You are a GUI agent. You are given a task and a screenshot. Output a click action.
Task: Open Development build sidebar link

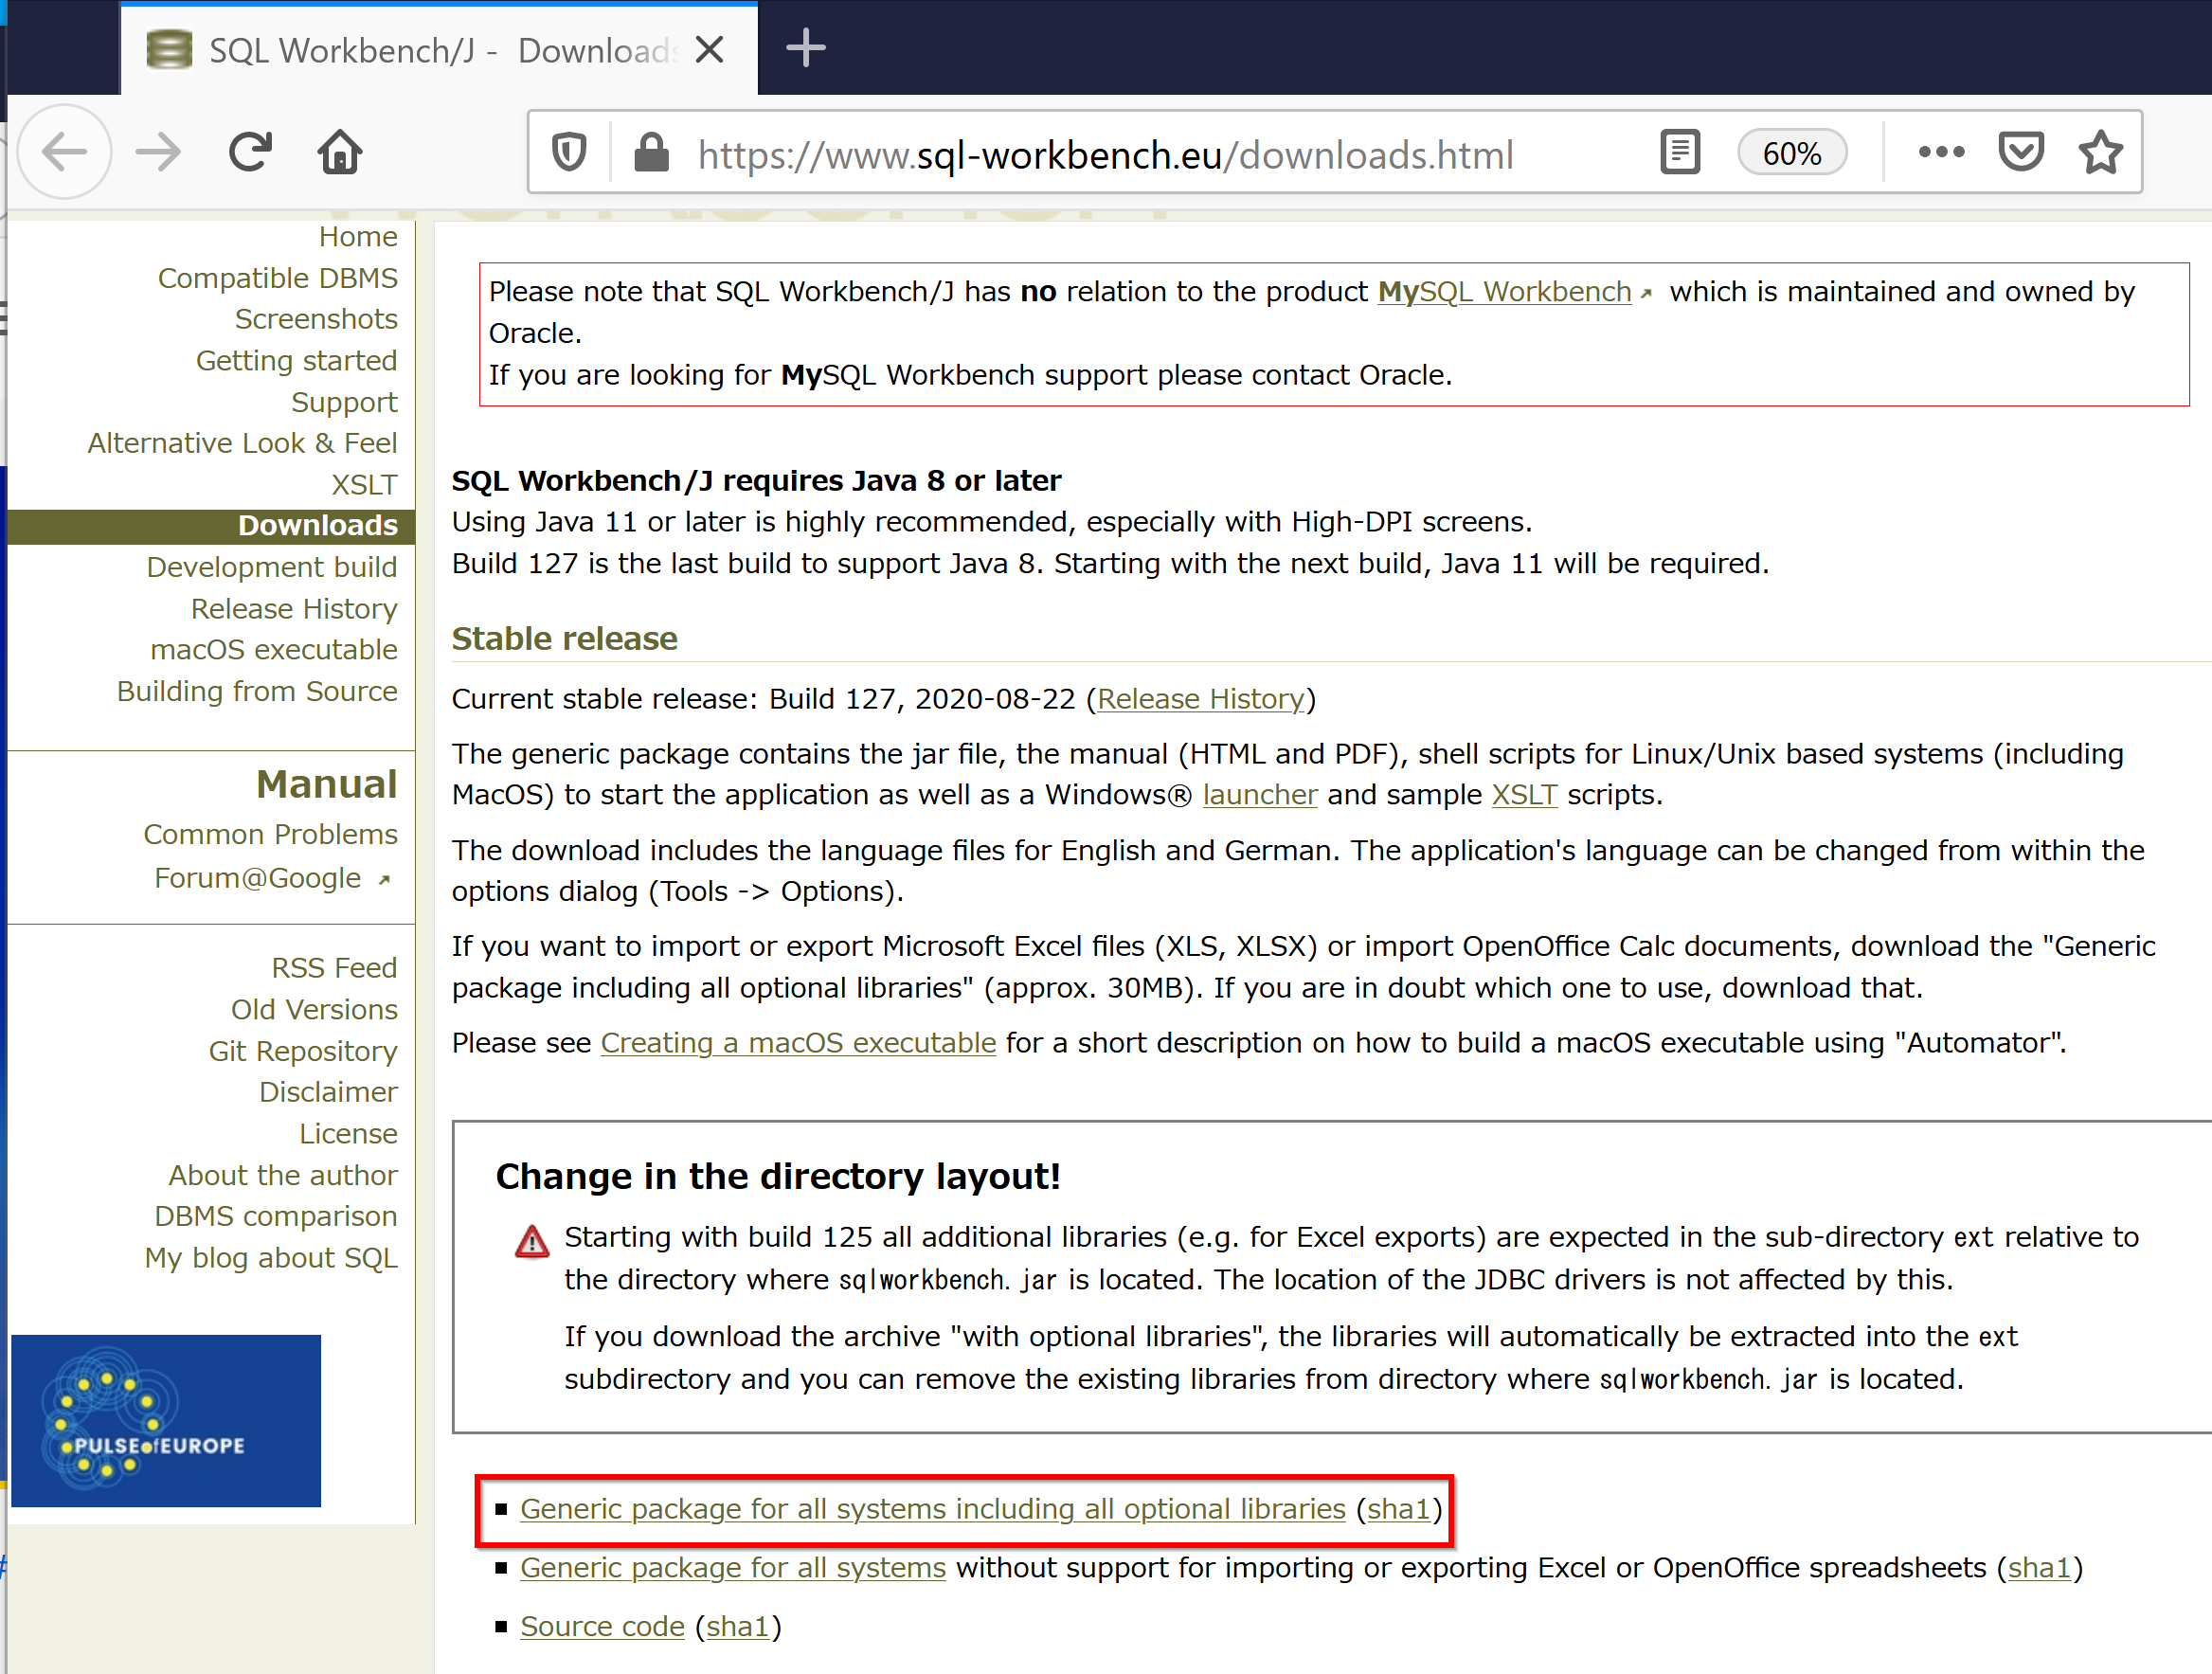[x=271, y=567]
